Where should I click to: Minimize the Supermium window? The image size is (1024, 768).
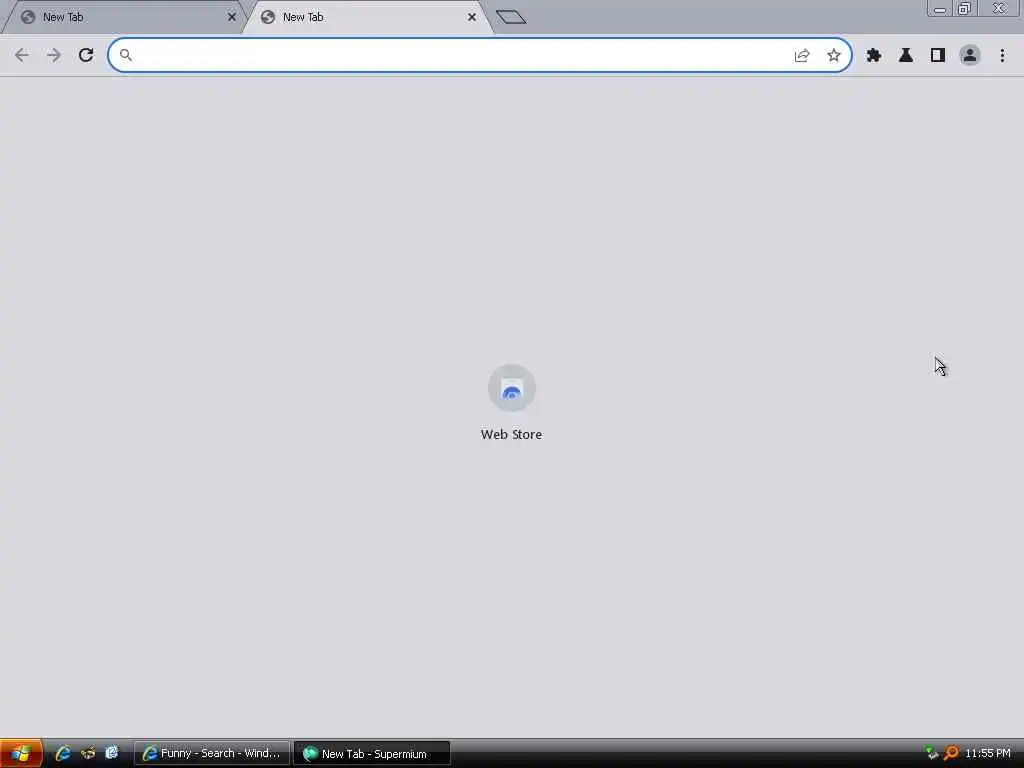(940, 8)
